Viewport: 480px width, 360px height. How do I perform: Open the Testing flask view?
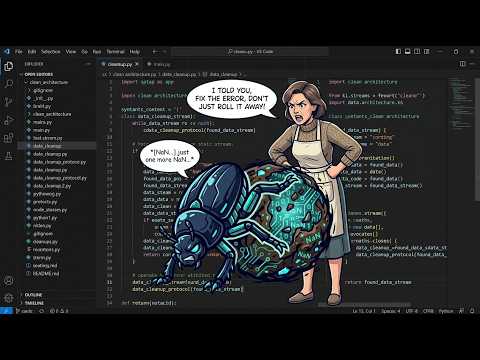(9, 155)
